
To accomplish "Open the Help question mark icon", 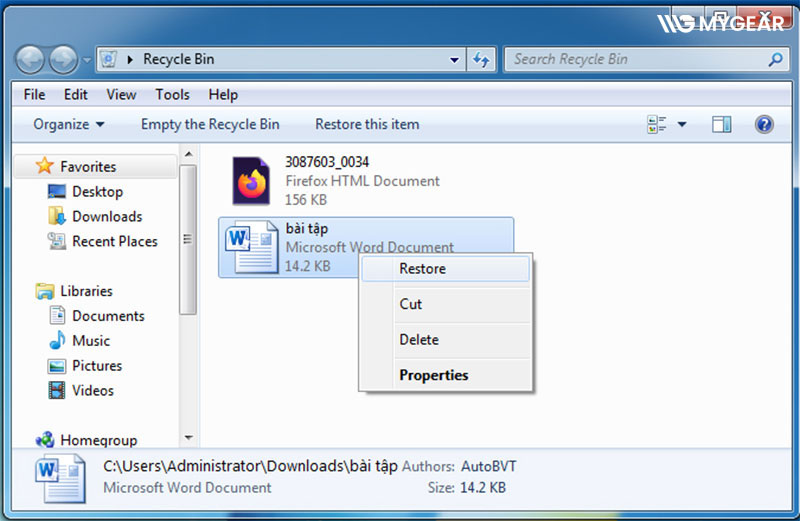I will coord(764,125).
